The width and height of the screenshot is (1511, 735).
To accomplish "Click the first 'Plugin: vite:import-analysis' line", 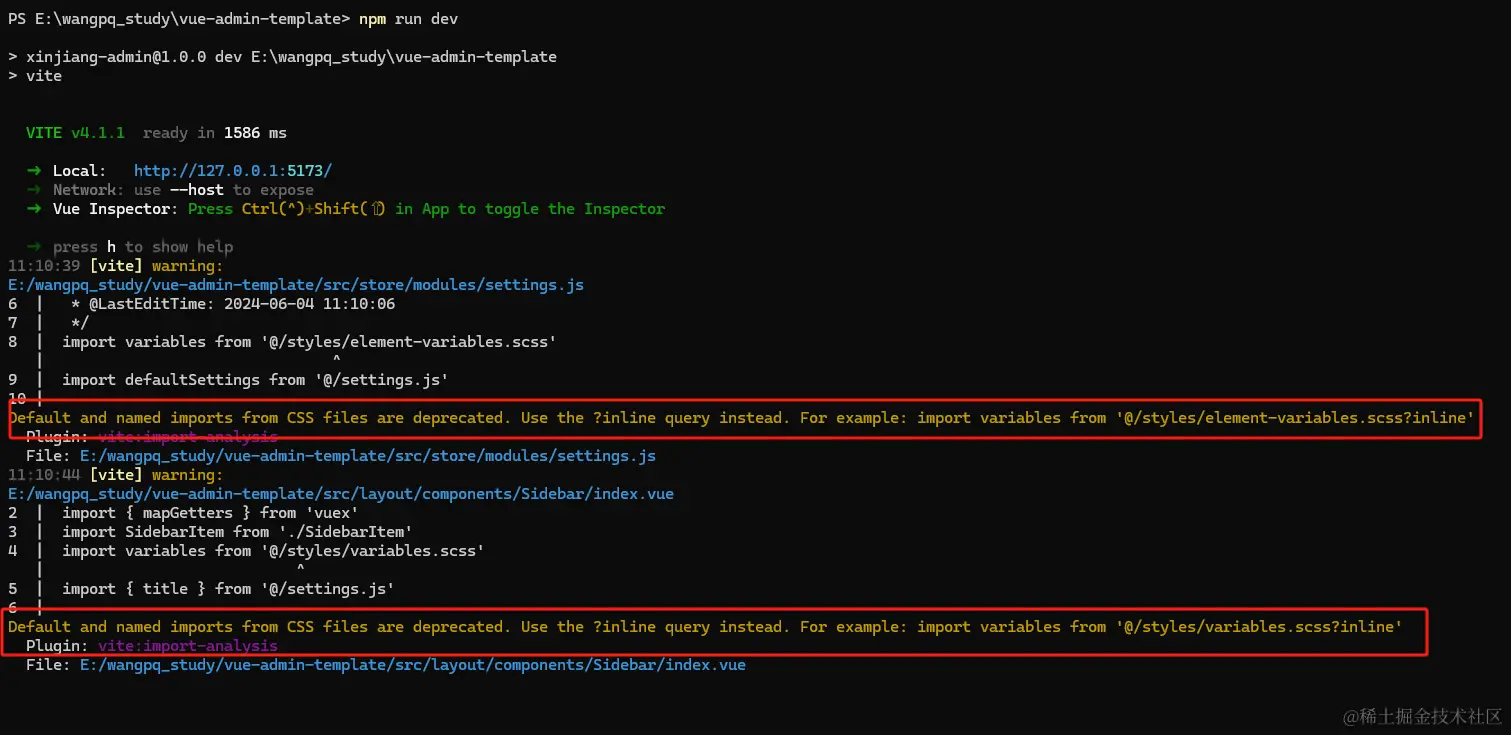I will (152, 437).
